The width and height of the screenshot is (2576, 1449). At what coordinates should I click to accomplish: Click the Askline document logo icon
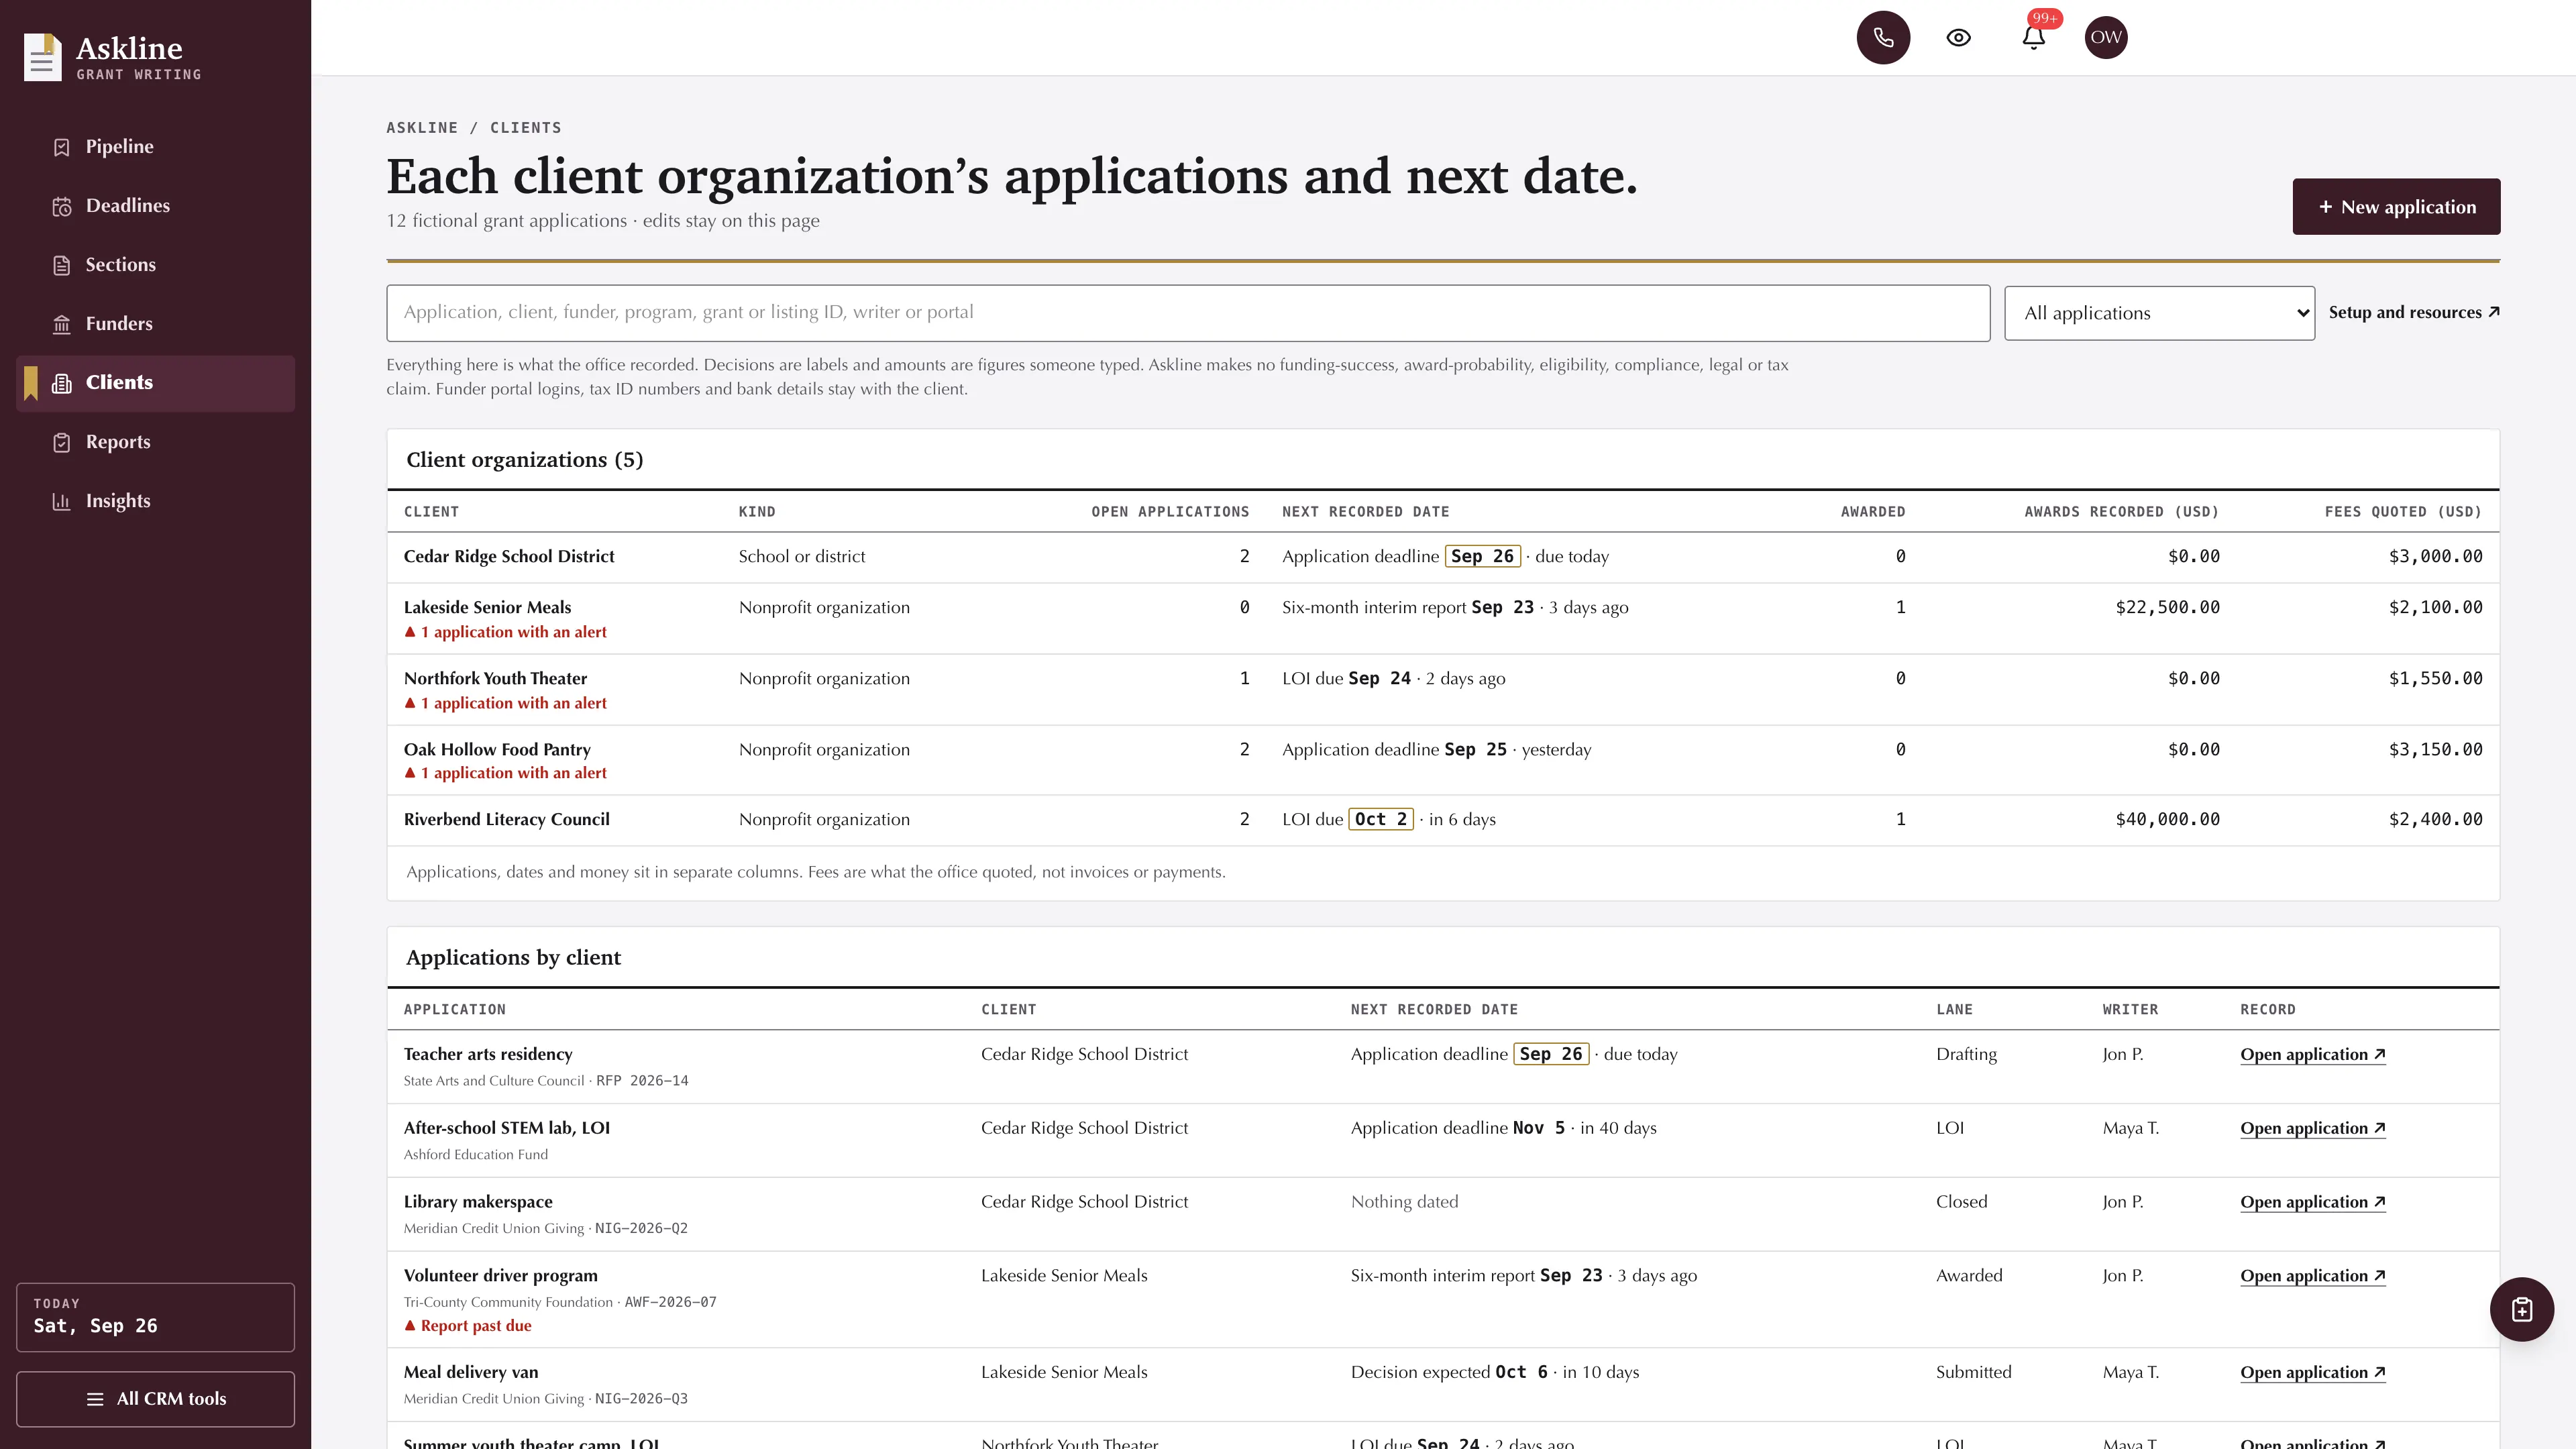coord(42,57)
